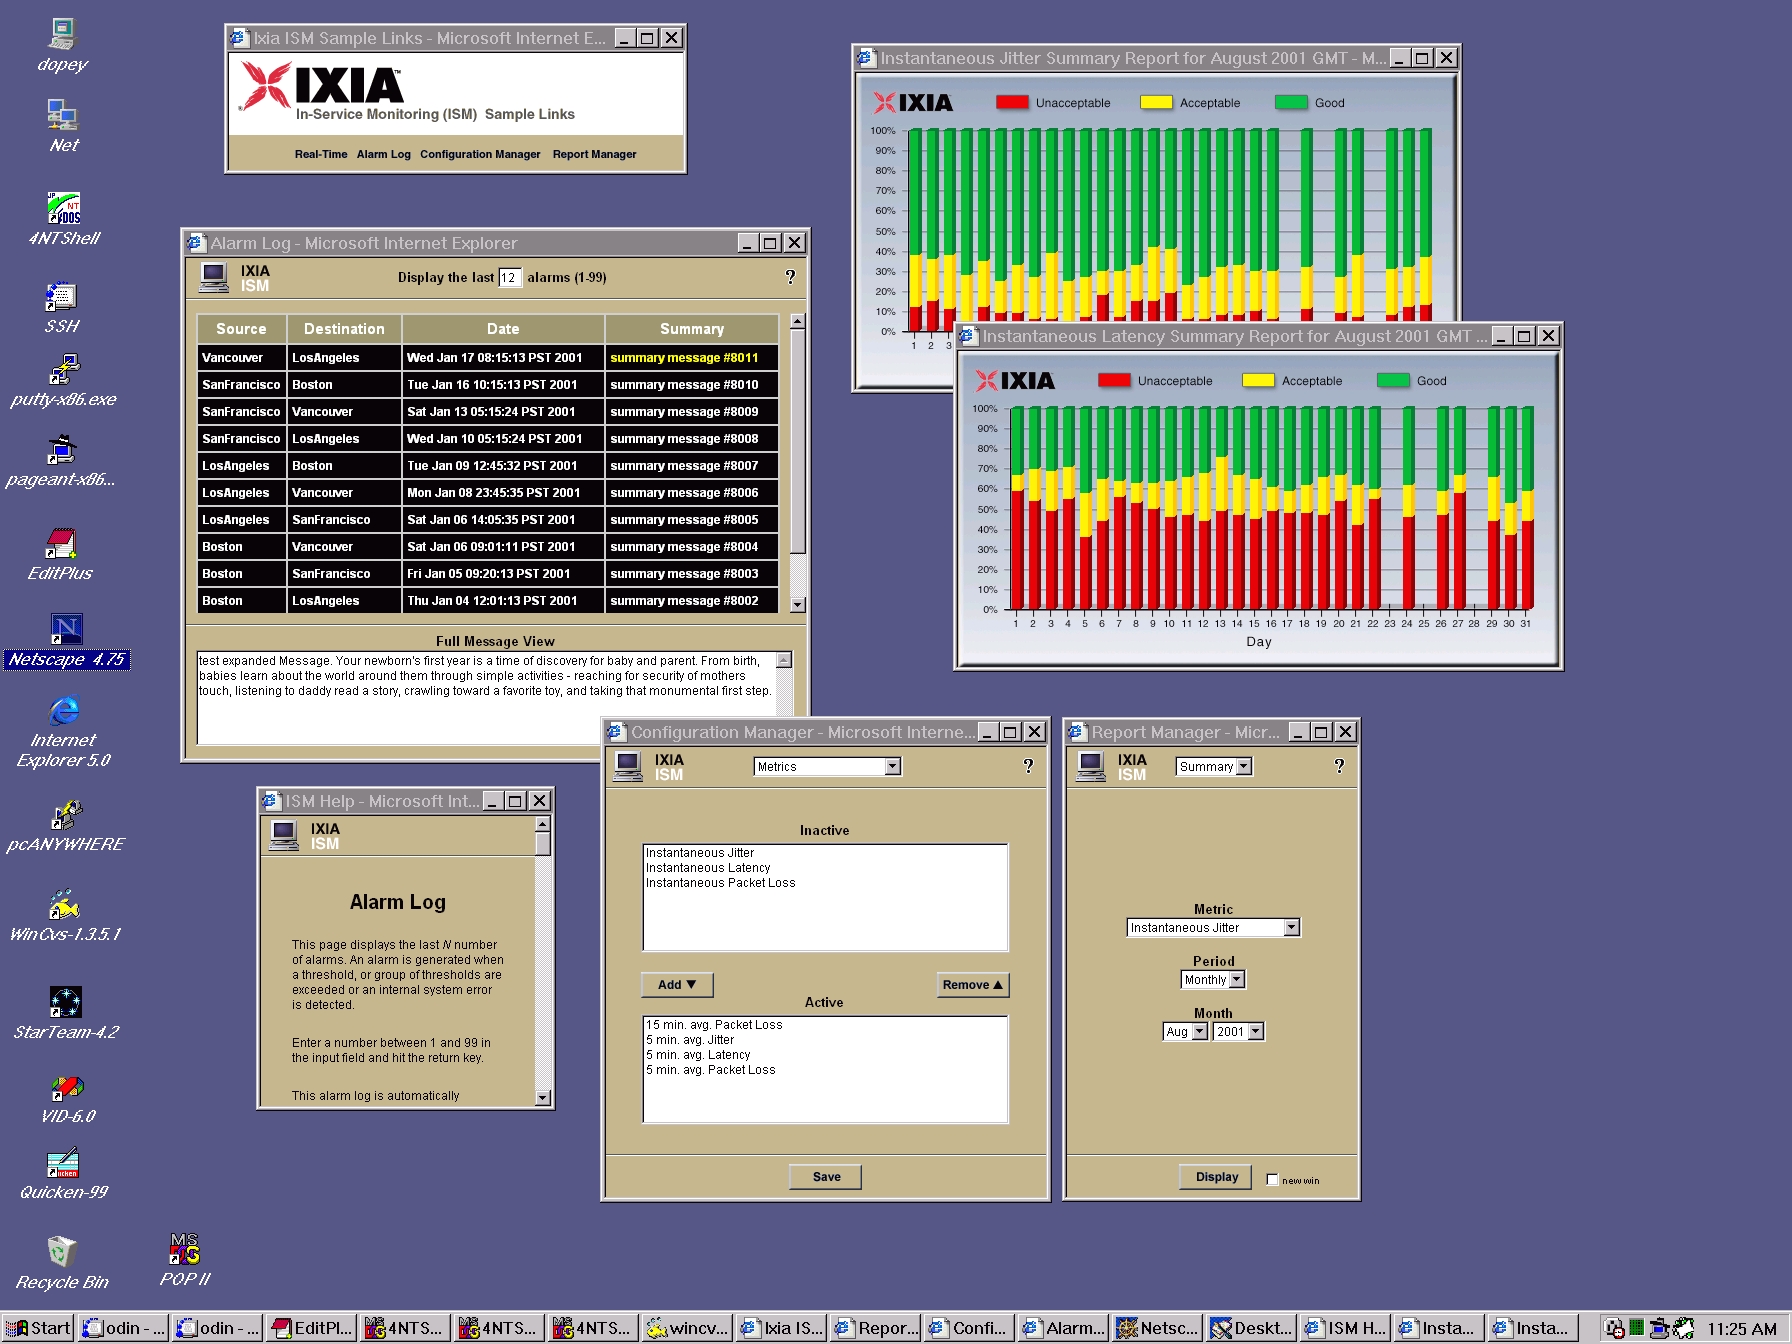Open the Metrics dropdown in Configuration Manager
The height and width of the screenshot is (1344, 1792).
click(827, 766)
